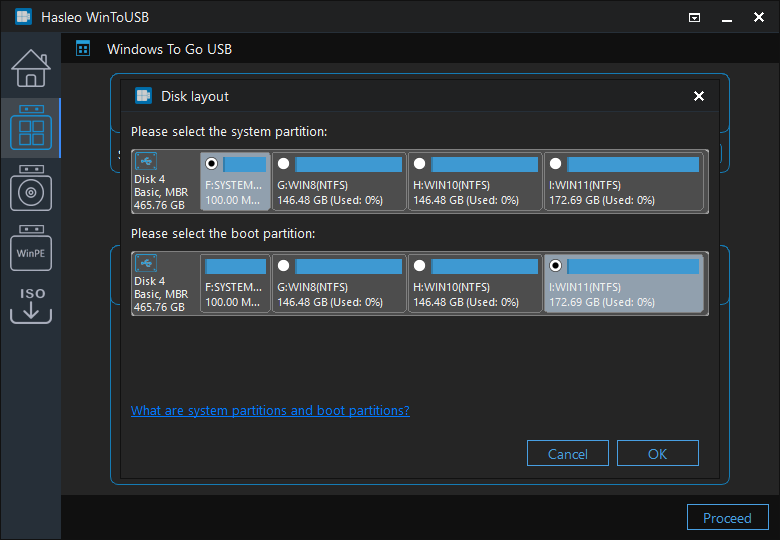Open Windows To Go USB sidebar icon
The height and width of the screenshot is (540, 780).
coord(31,128)
